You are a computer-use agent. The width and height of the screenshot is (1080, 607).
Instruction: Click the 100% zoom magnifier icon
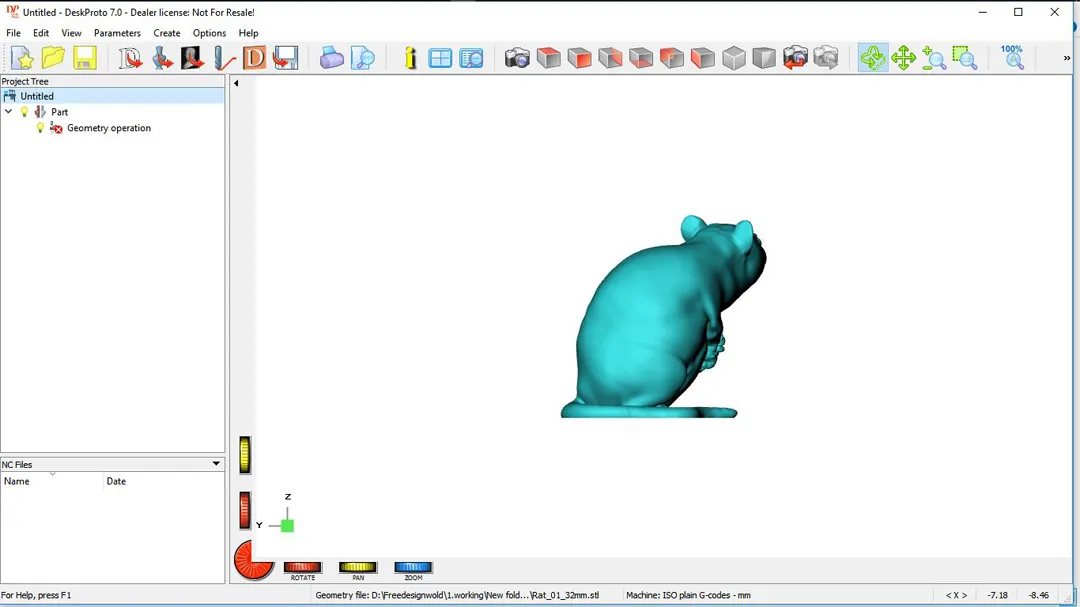point(1012,57)
